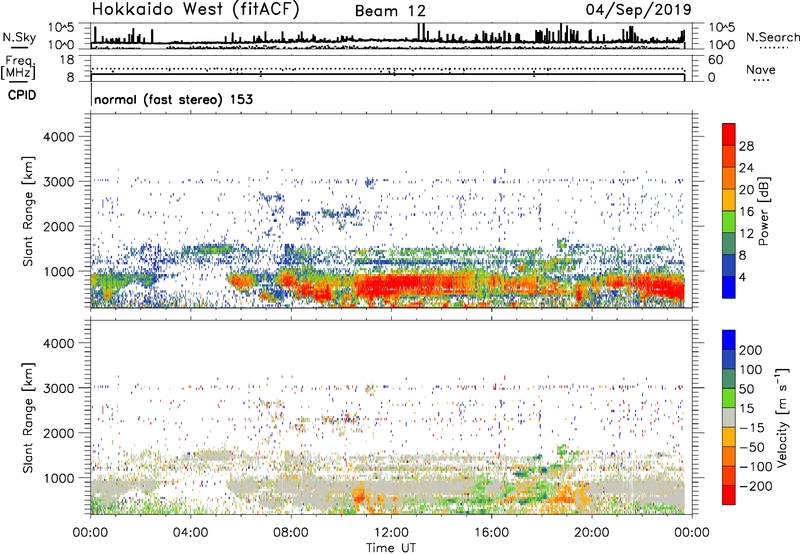Click the '16' power colorbar tick label
Viewport: 800px width, 554px height.
point(746,212)
